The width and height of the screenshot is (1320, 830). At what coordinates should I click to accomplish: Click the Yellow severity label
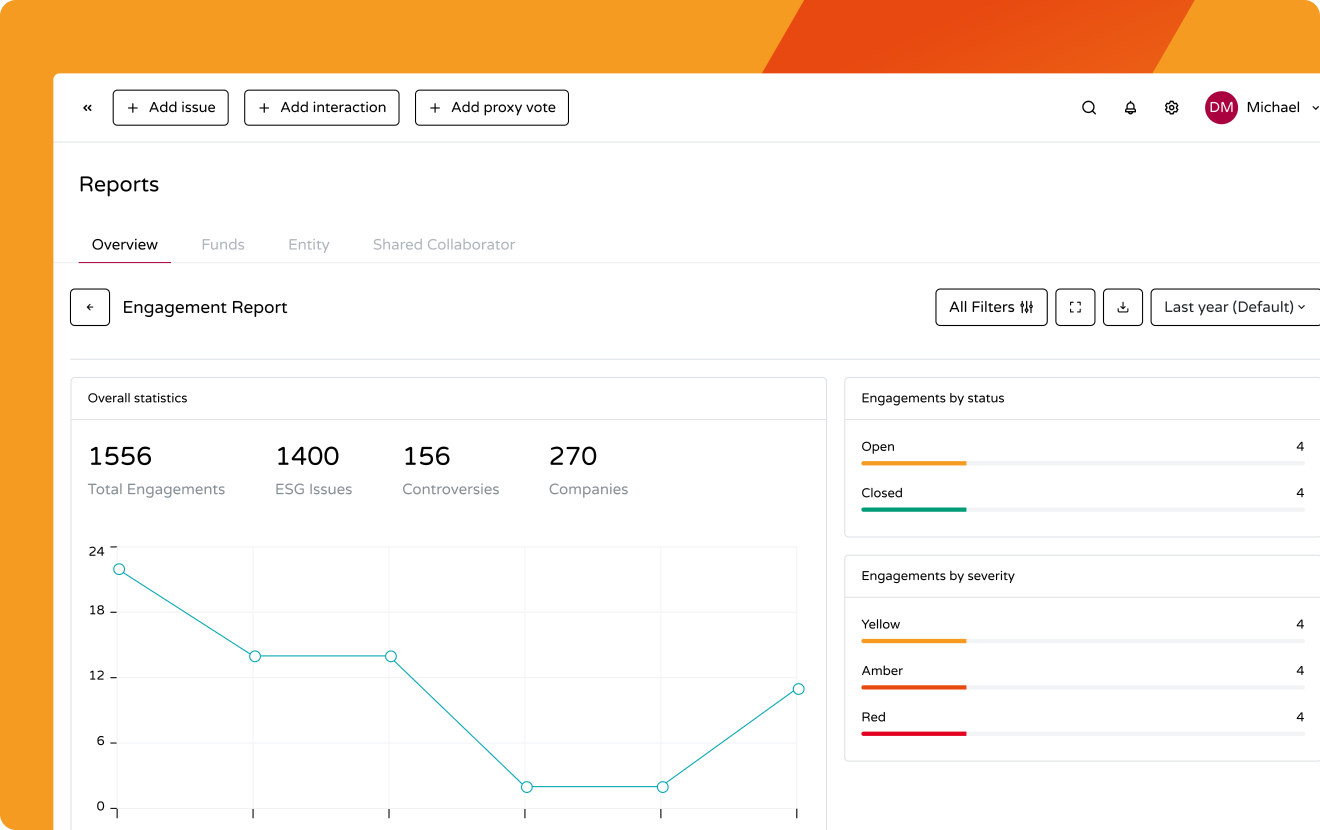(881, 624)
